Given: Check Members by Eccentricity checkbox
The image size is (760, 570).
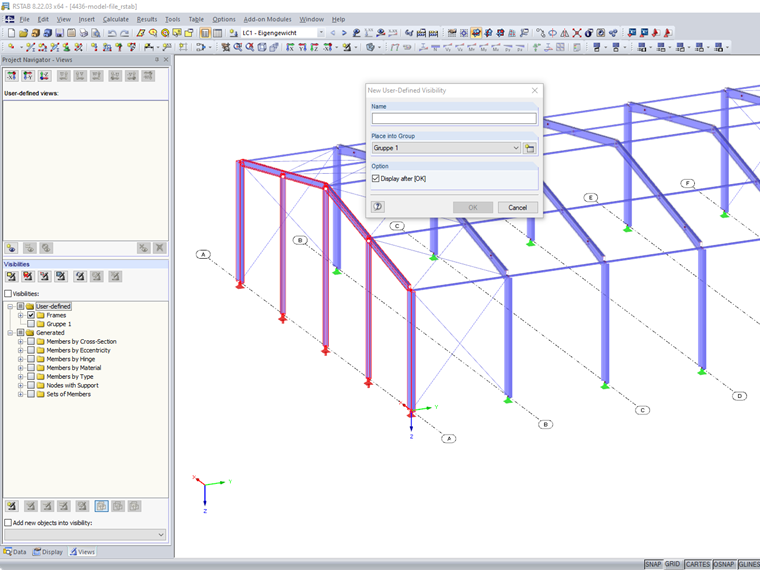Looking at the screenshot, I should click(31, 350).
